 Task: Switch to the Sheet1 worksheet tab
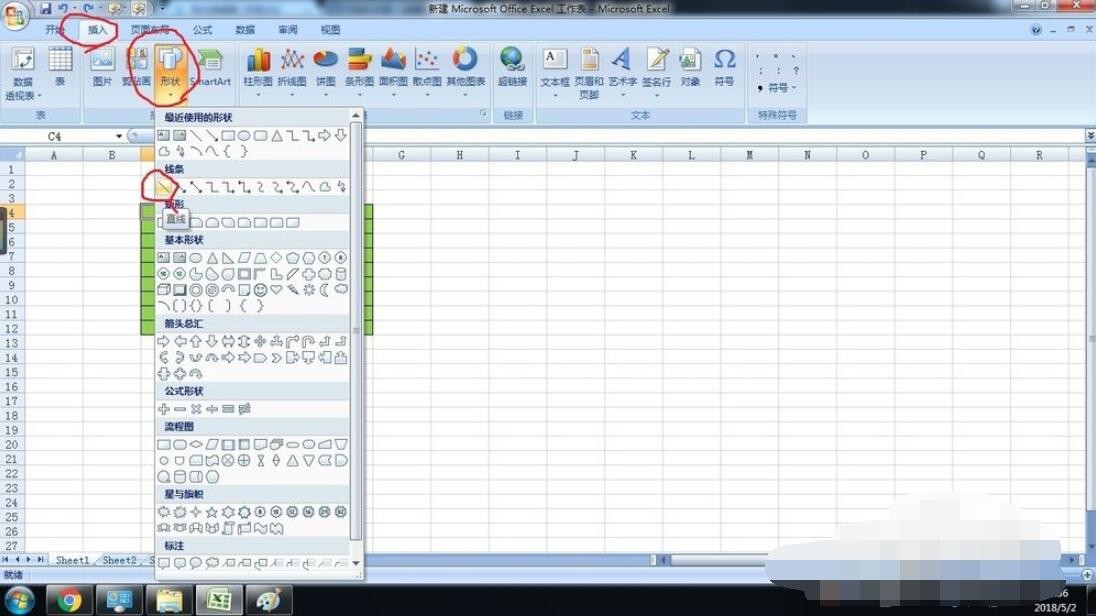(73, 560)
